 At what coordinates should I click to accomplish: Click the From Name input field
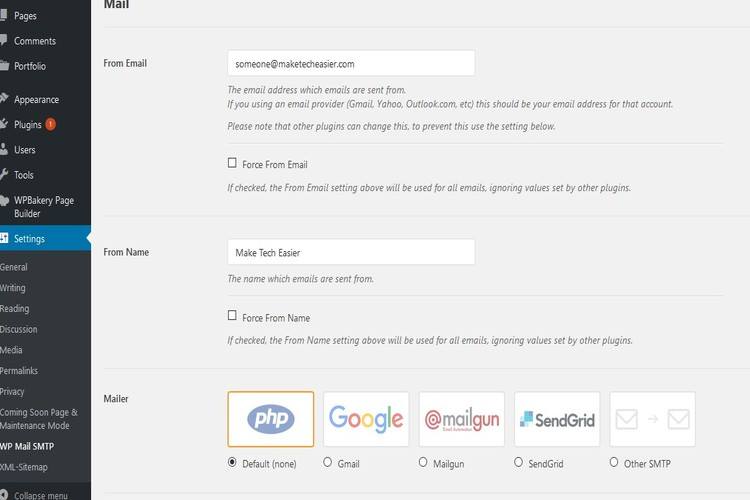351,252
